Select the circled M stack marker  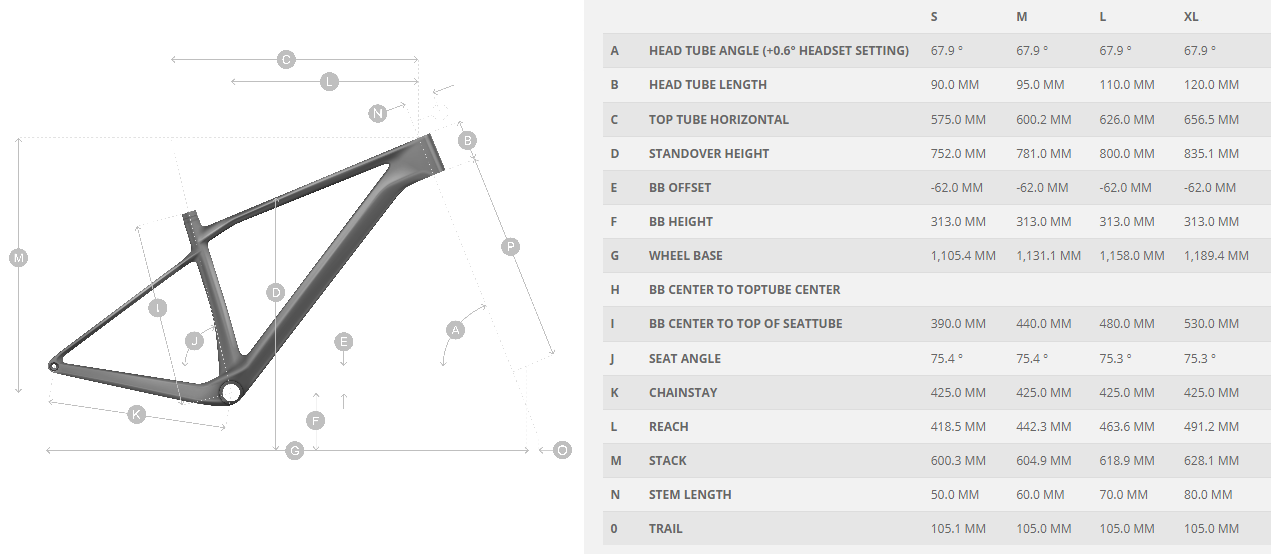pos(18,258)
